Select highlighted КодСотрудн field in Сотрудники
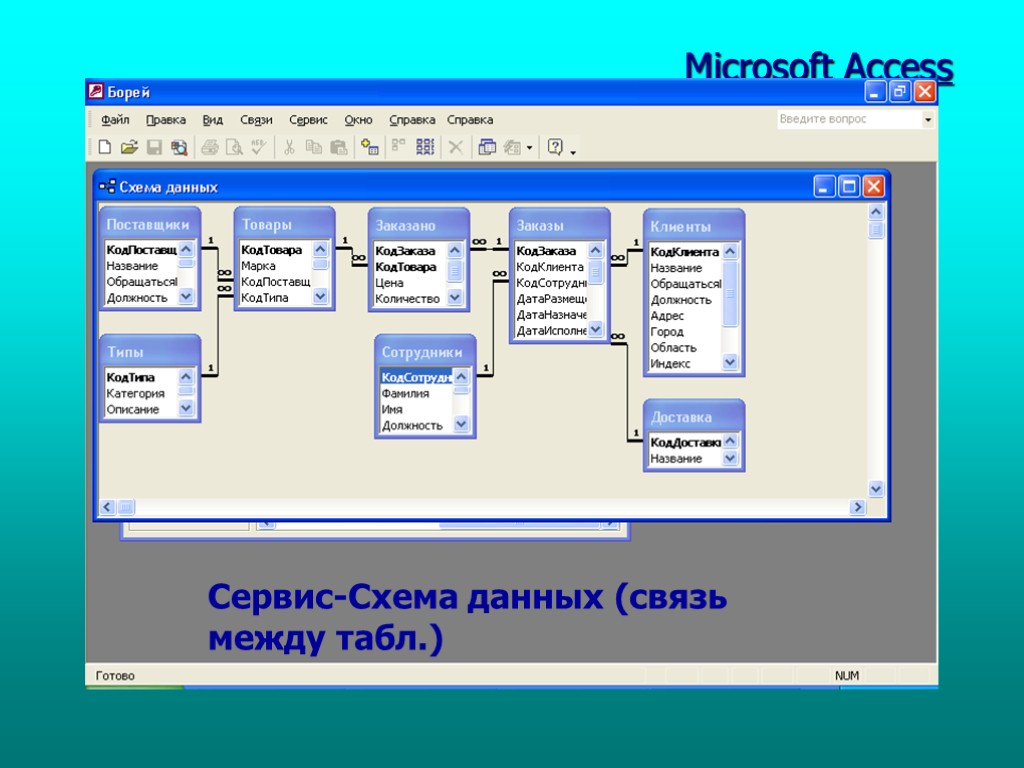Viewport: 1024px width, 768px height. 416,377
